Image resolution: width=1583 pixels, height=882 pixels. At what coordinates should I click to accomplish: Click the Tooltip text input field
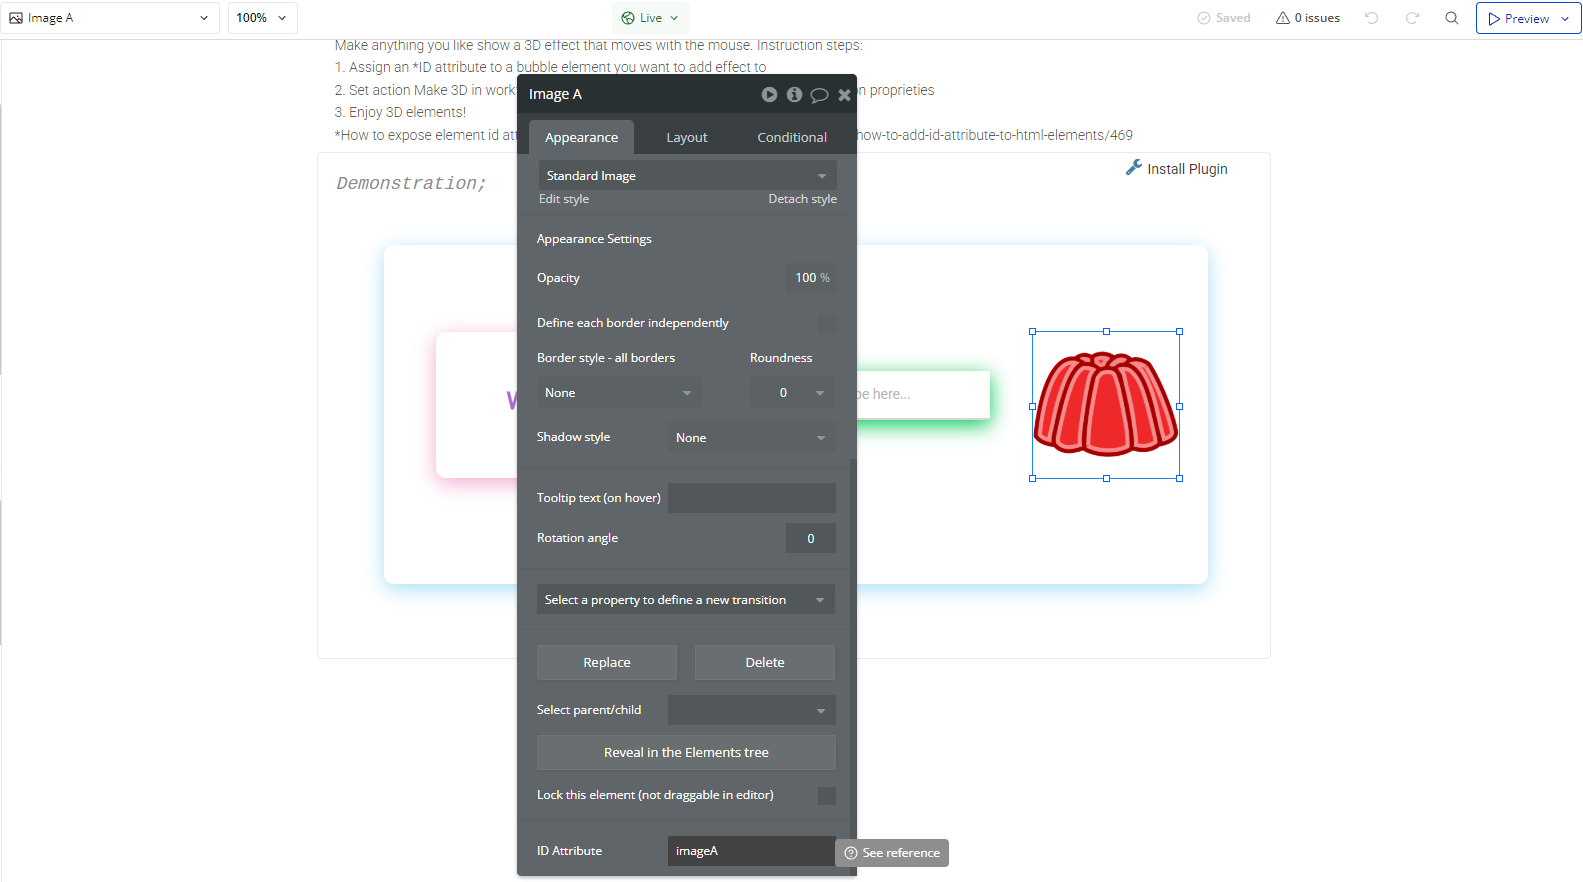751,498
